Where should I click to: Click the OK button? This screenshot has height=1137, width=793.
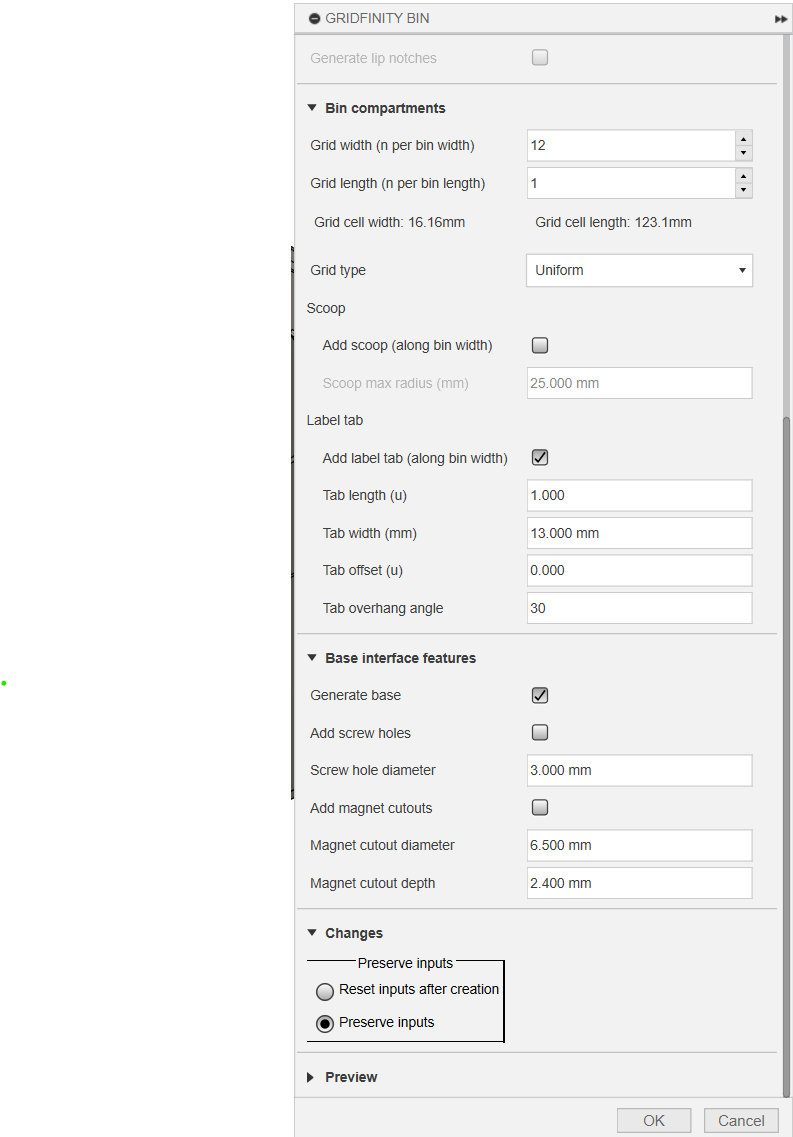point(654,1120)
